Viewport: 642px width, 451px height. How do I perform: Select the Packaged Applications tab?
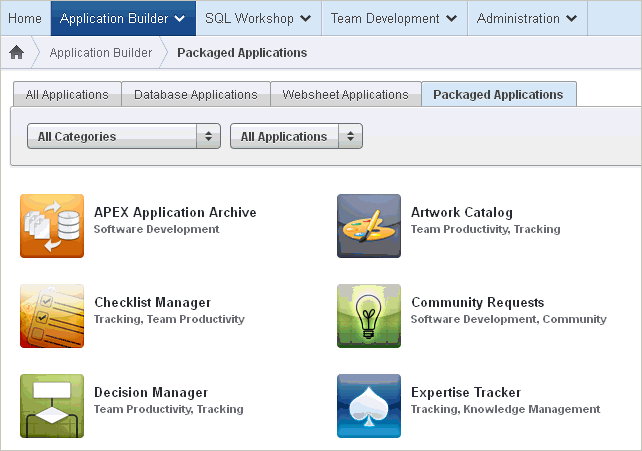click(x=499, y=95)
